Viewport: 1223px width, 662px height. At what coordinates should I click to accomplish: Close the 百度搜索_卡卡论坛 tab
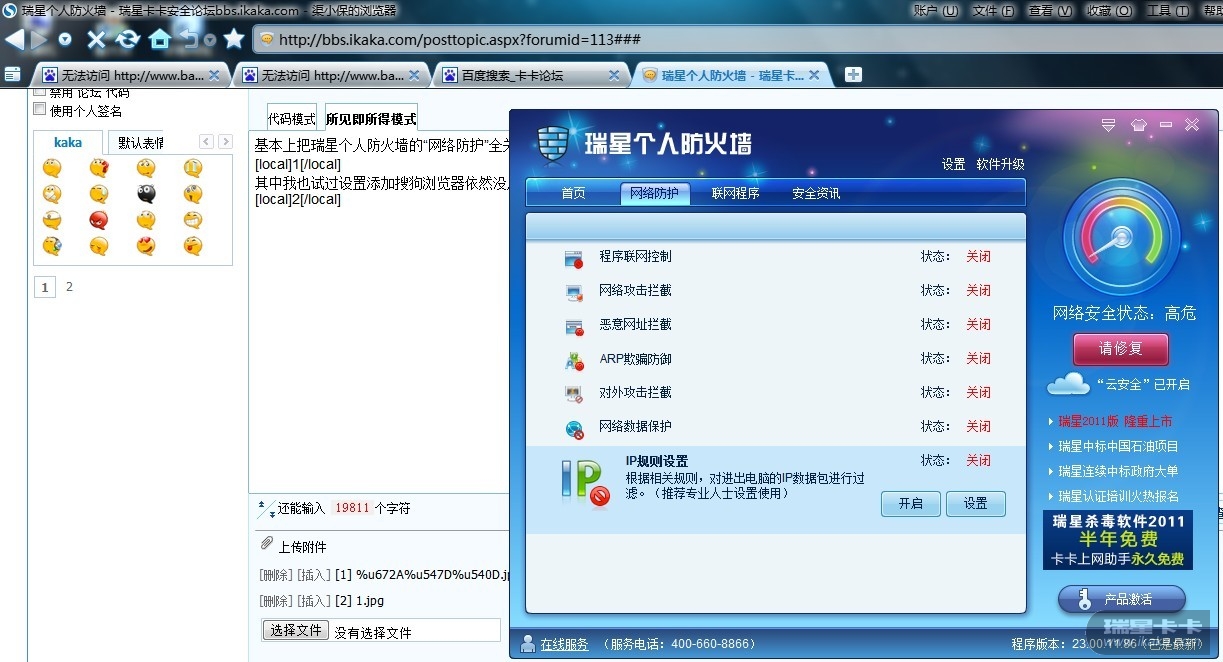[614, 75]
